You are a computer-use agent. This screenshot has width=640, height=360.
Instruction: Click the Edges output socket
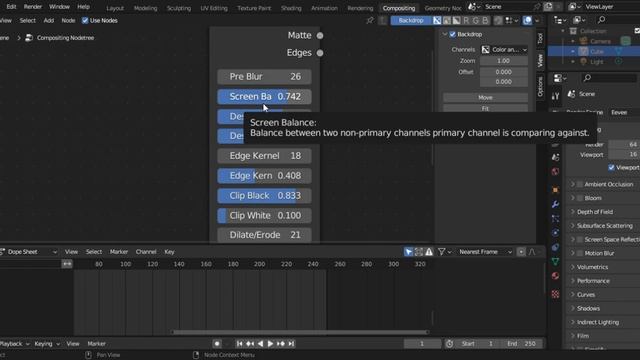(320, 53)
